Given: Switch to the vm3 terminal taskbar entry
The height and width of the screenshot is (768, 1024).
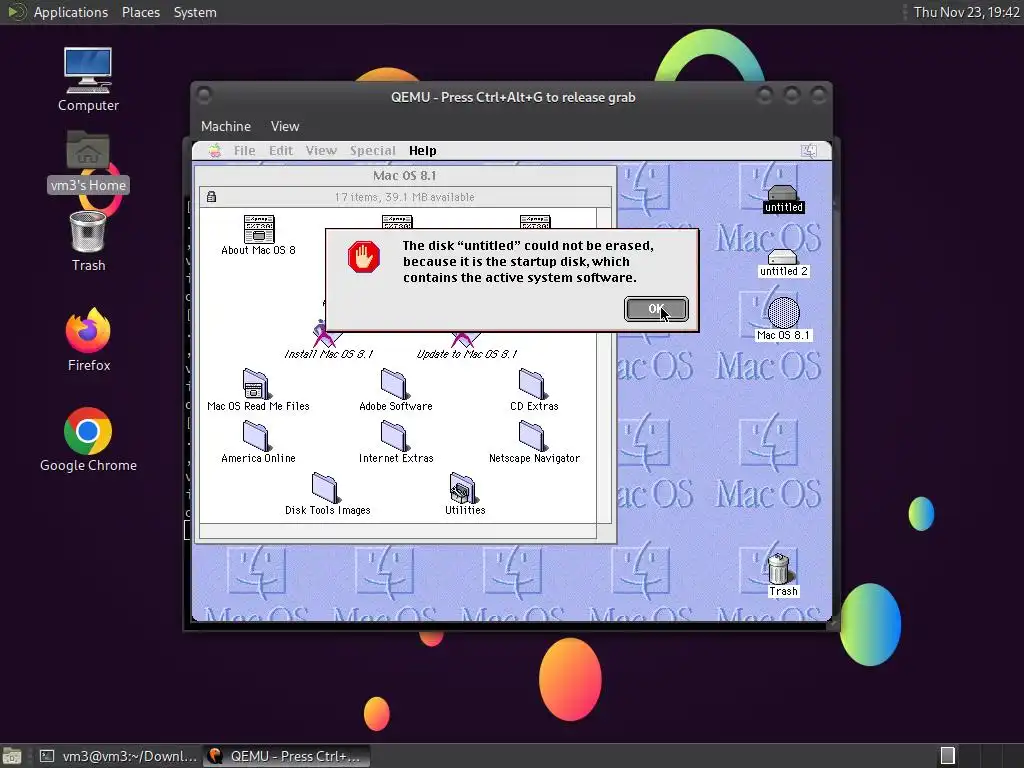Looking at the screenshot, I should (x=118, y=756).
